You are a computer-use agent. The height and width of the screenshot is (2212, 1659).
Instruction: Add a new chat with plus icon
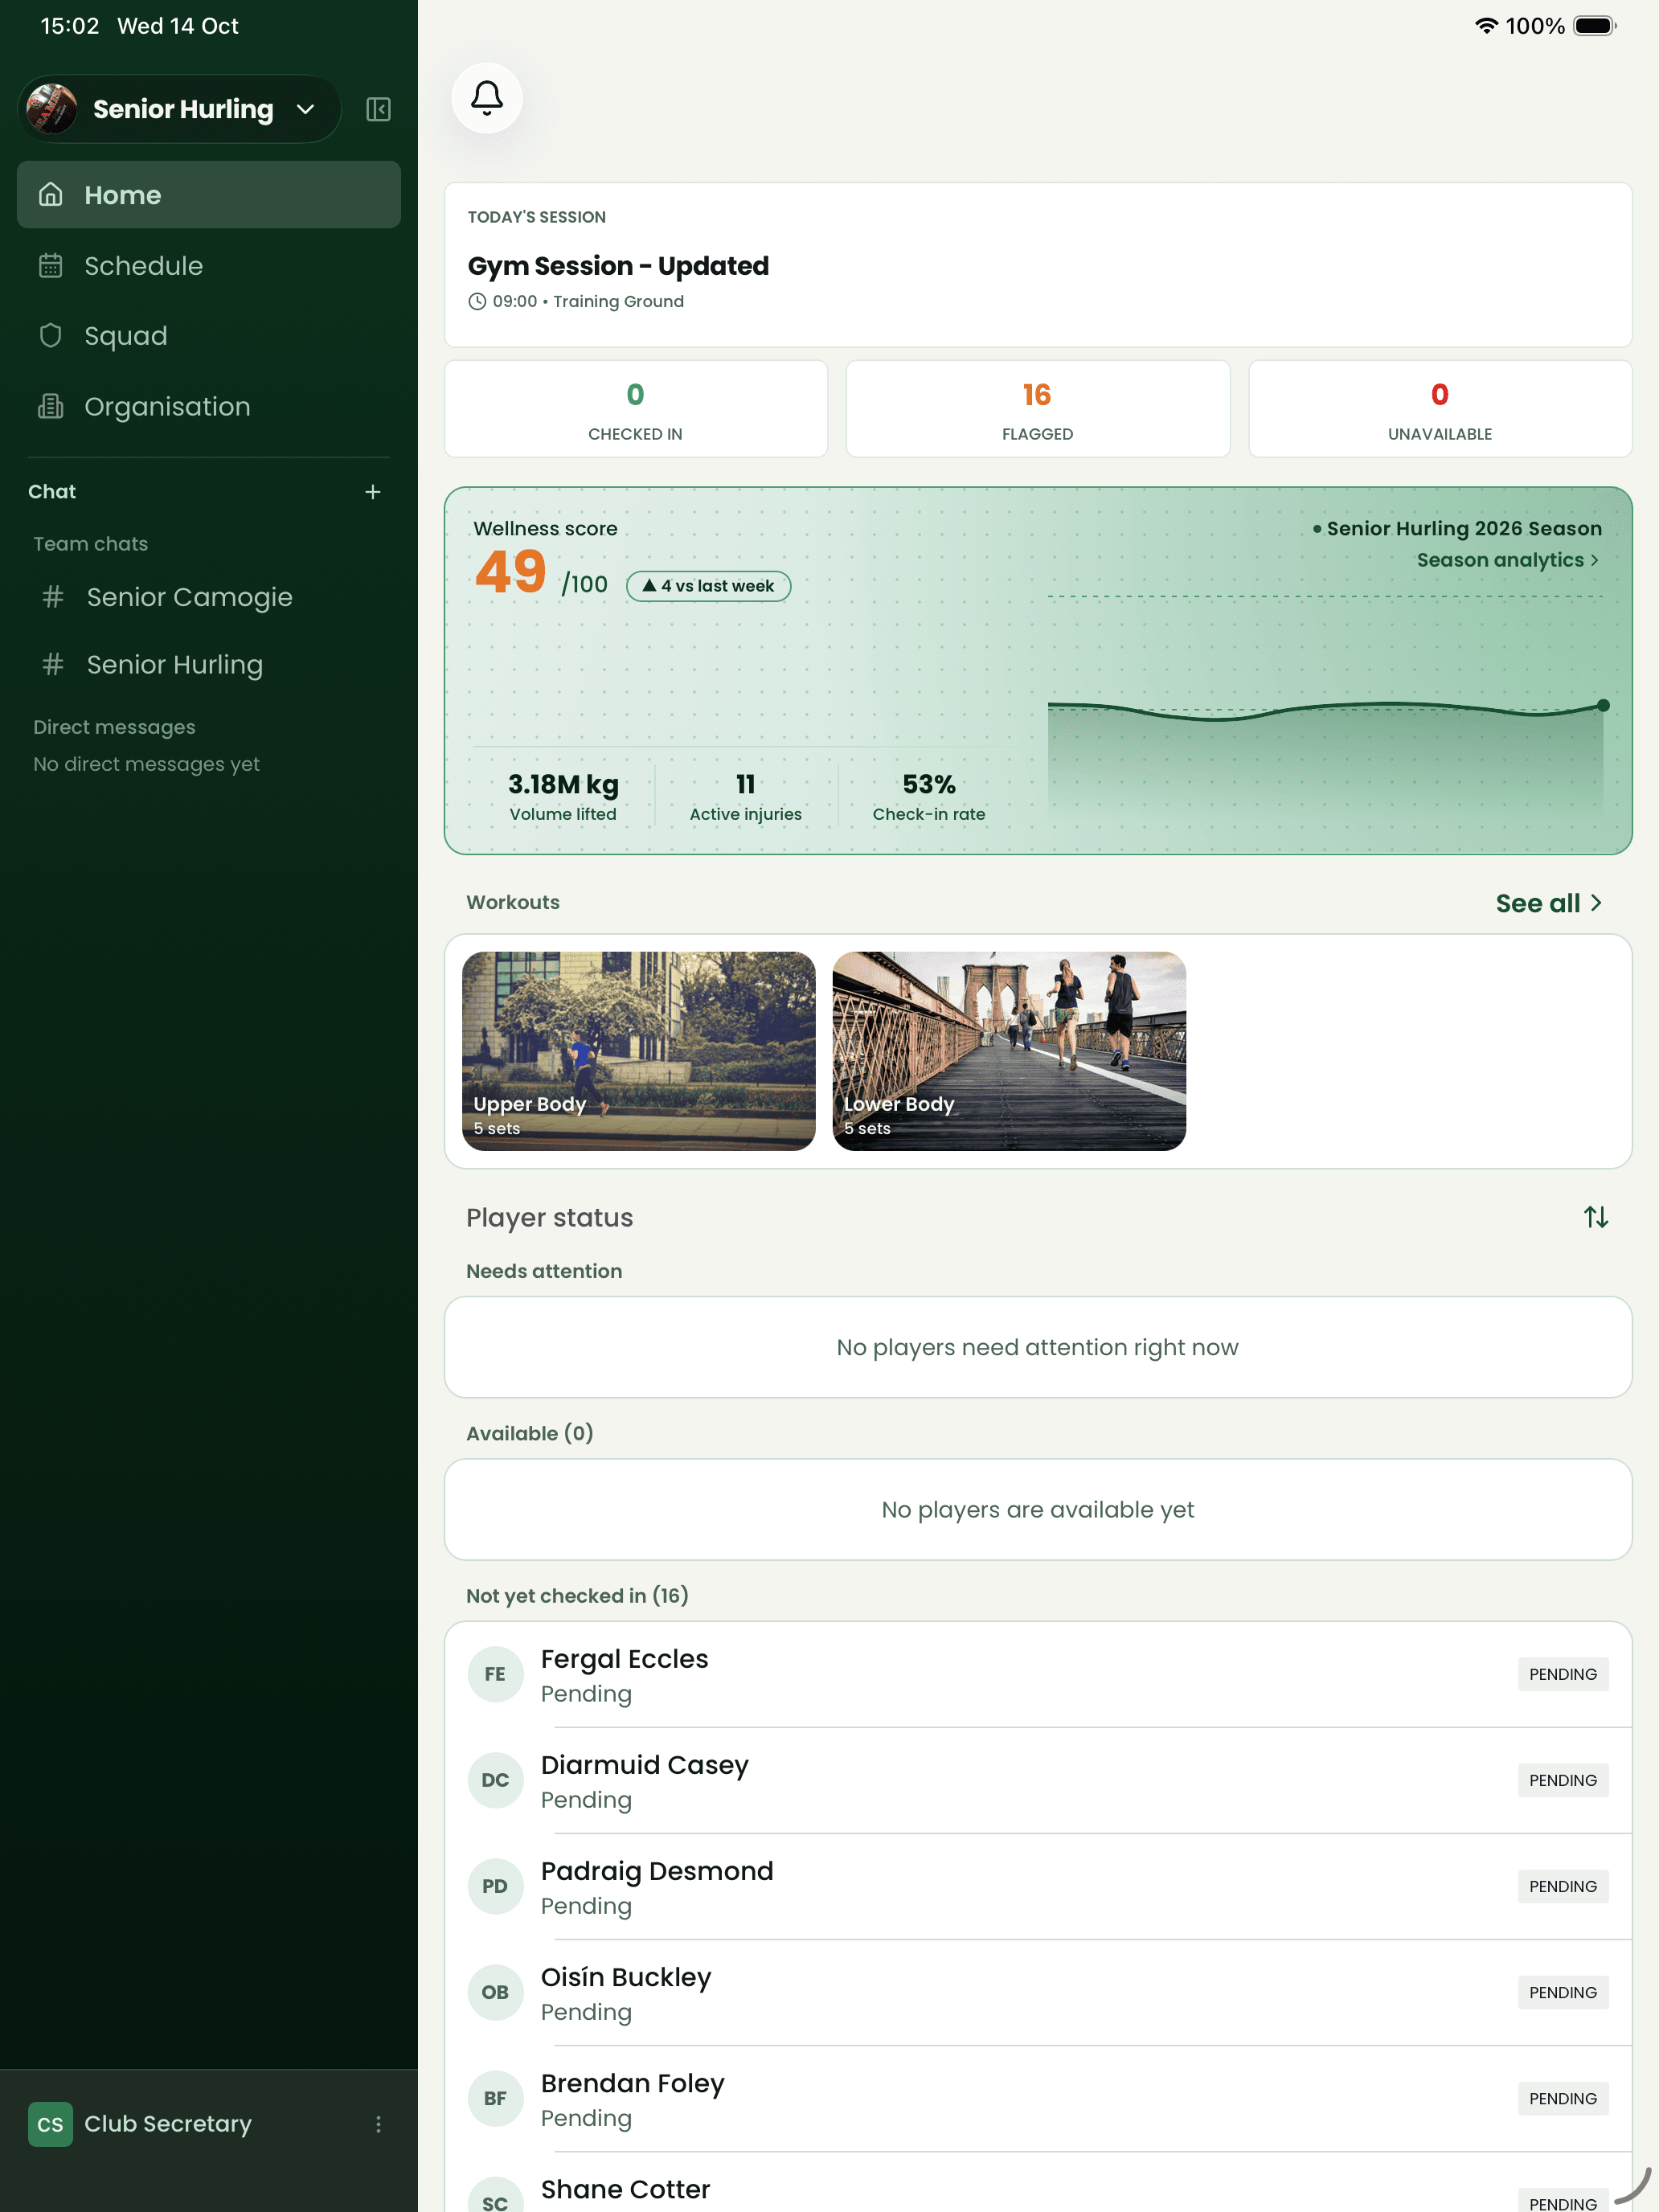[x=373, y=492]
